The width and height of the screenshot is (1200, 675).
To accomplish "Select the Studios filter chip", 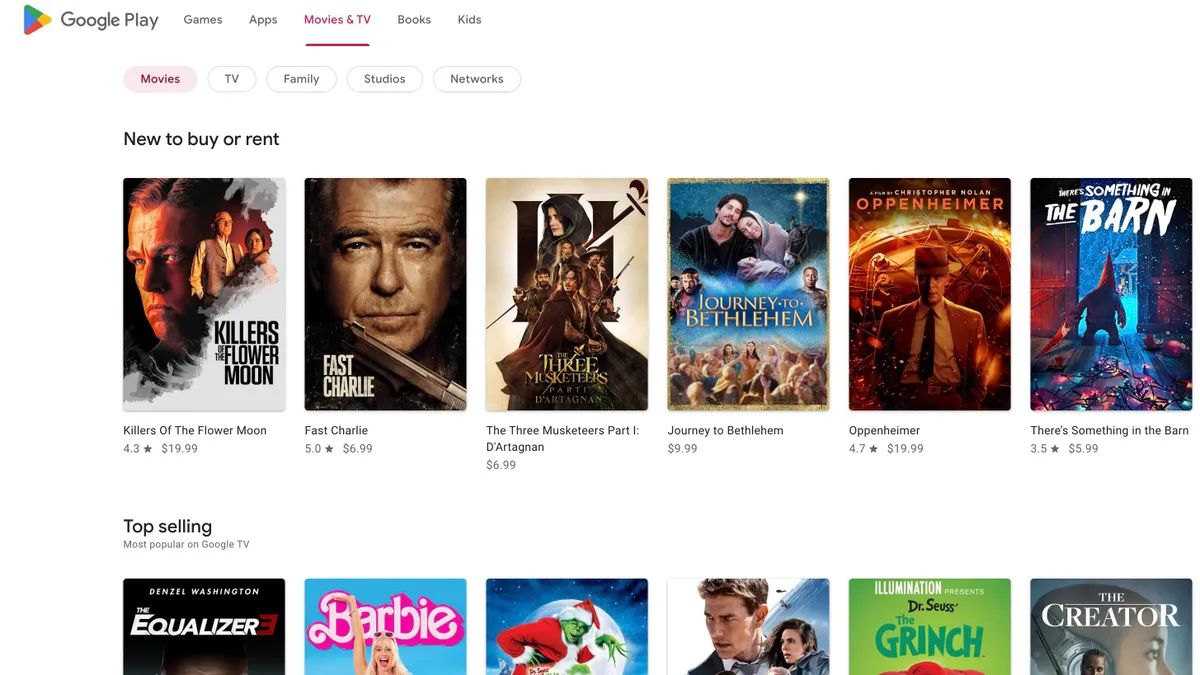I will click(x=385, y=79).
